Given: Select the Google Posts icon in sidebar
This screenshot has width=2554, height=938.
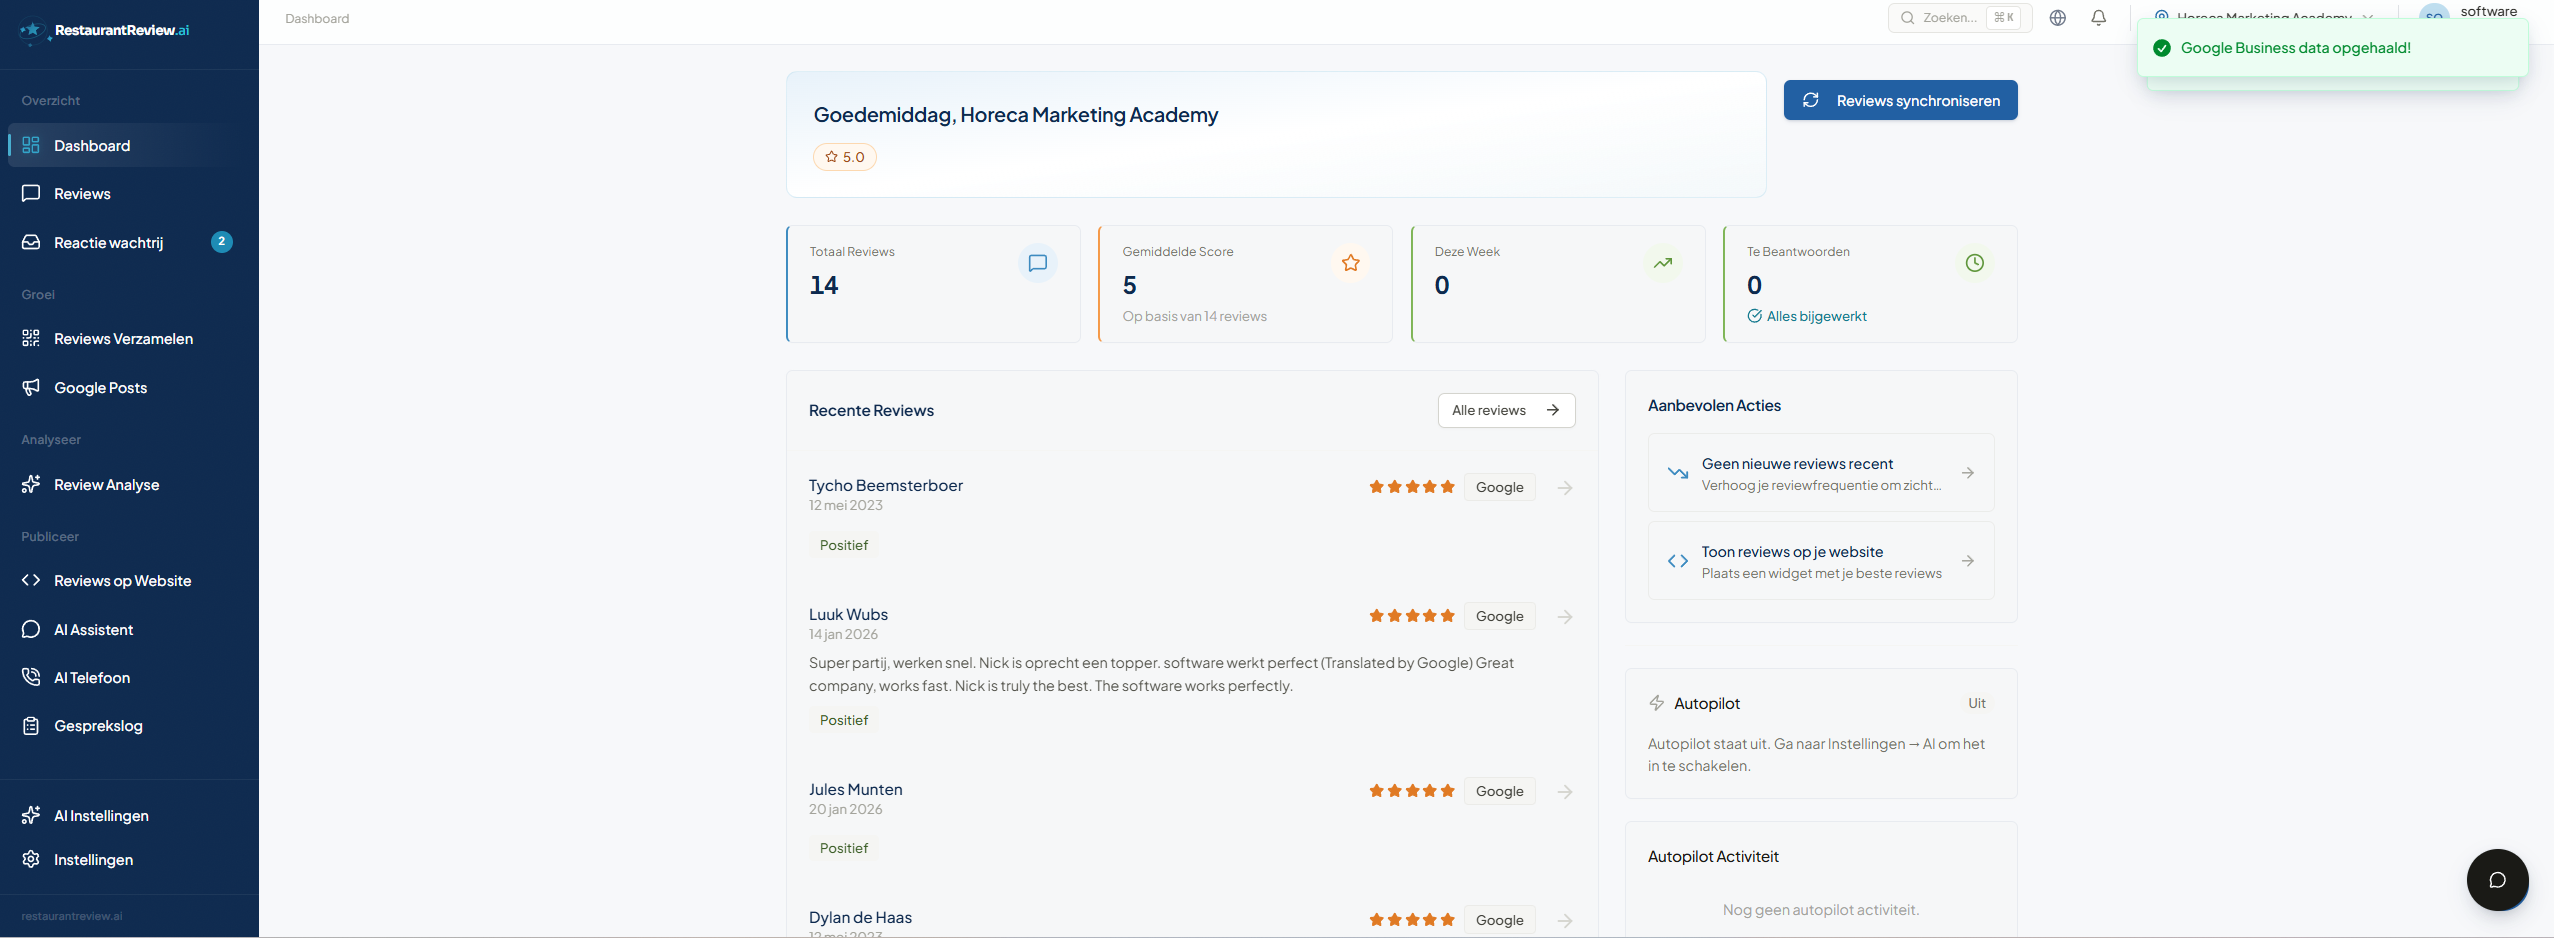Looking at the screenshot, I should coord(31,387).
